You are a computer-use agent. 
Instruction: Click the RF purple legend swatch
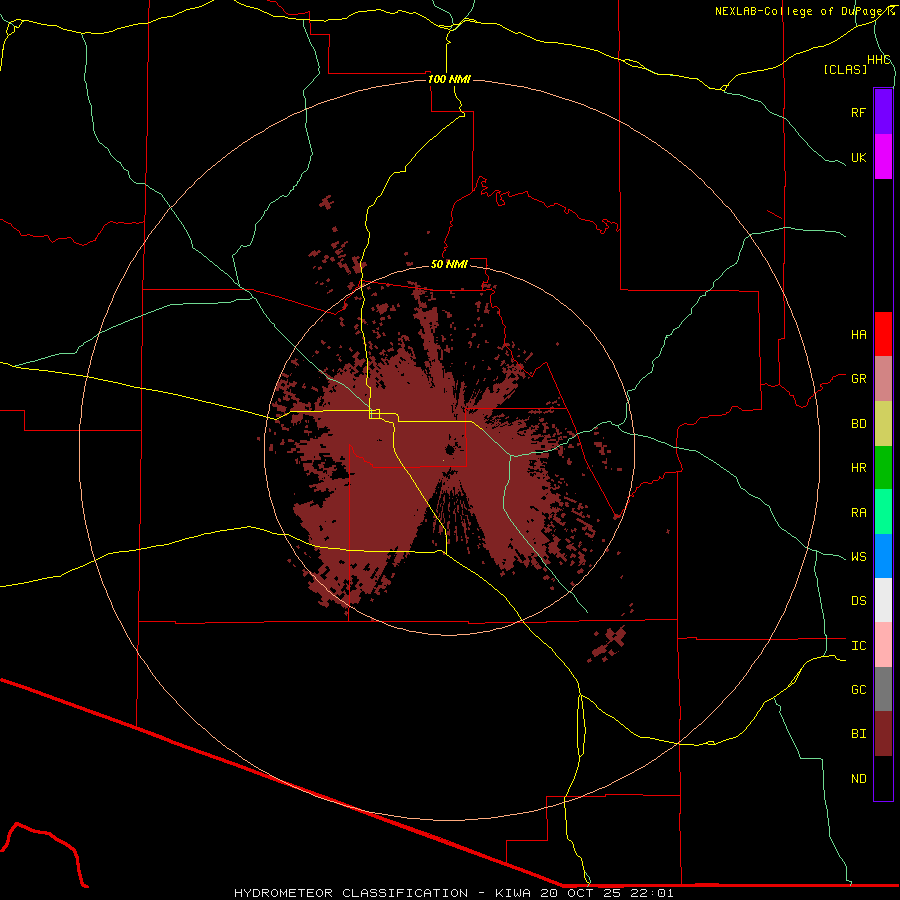point(883,112)
